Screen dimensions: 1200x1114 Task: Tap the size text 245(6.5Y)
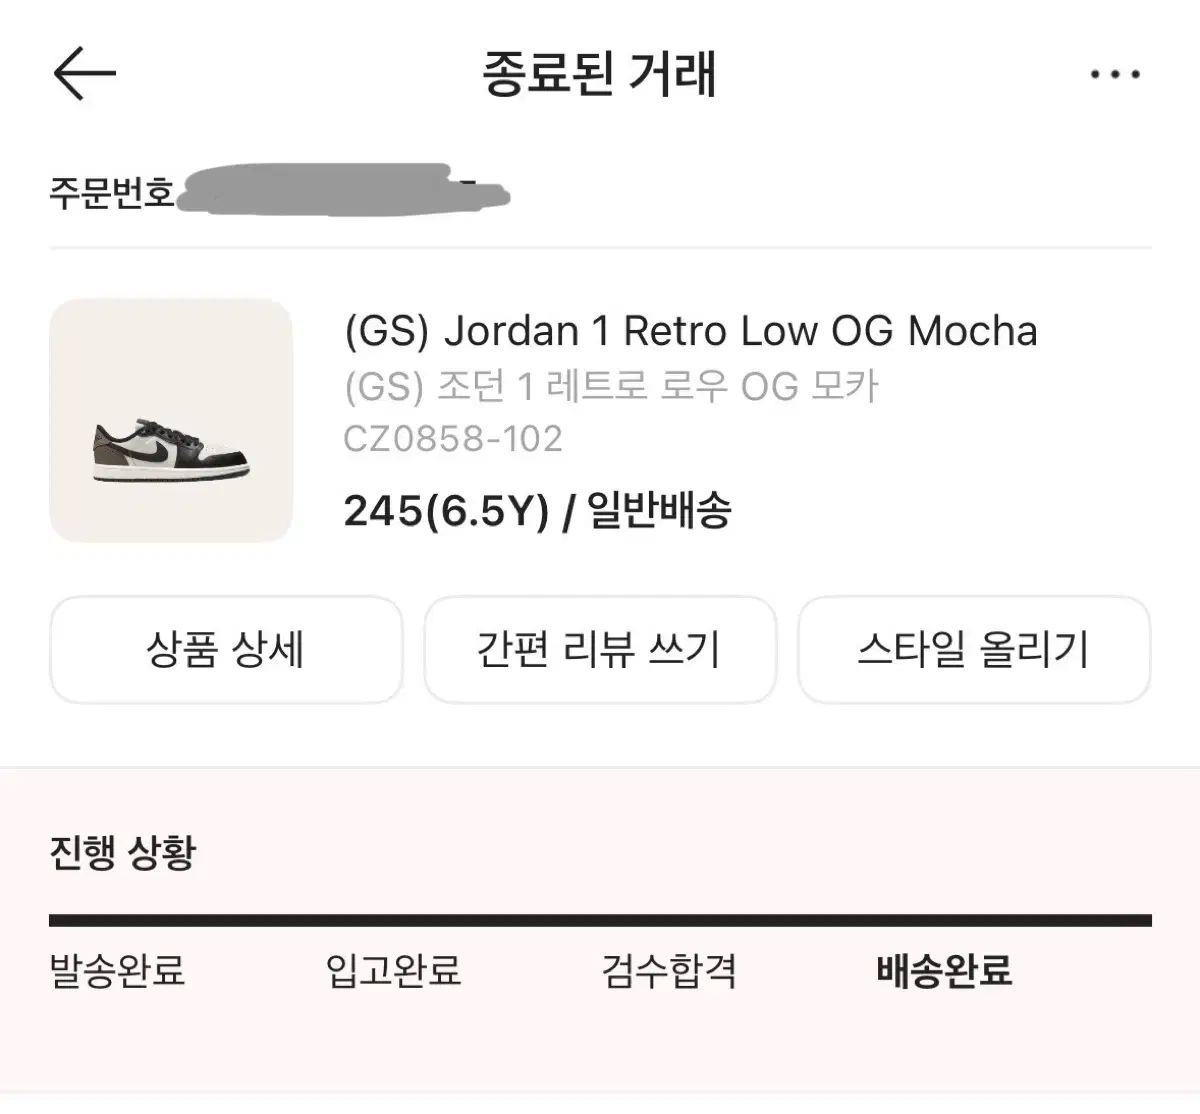pos(446,511)
